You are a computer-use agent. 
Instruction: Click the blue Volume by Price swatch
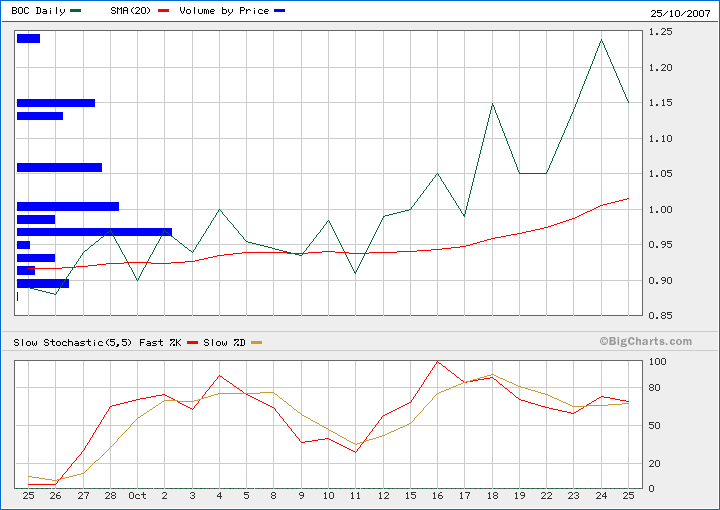point(278,10)
